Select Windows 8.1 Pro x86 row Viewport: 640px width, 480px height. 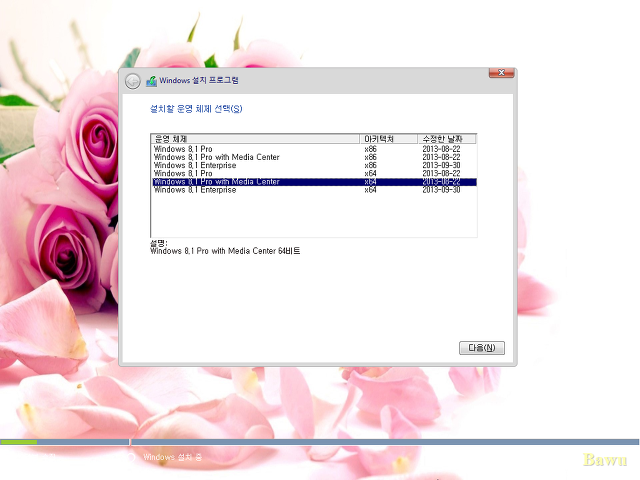point(314,149)
